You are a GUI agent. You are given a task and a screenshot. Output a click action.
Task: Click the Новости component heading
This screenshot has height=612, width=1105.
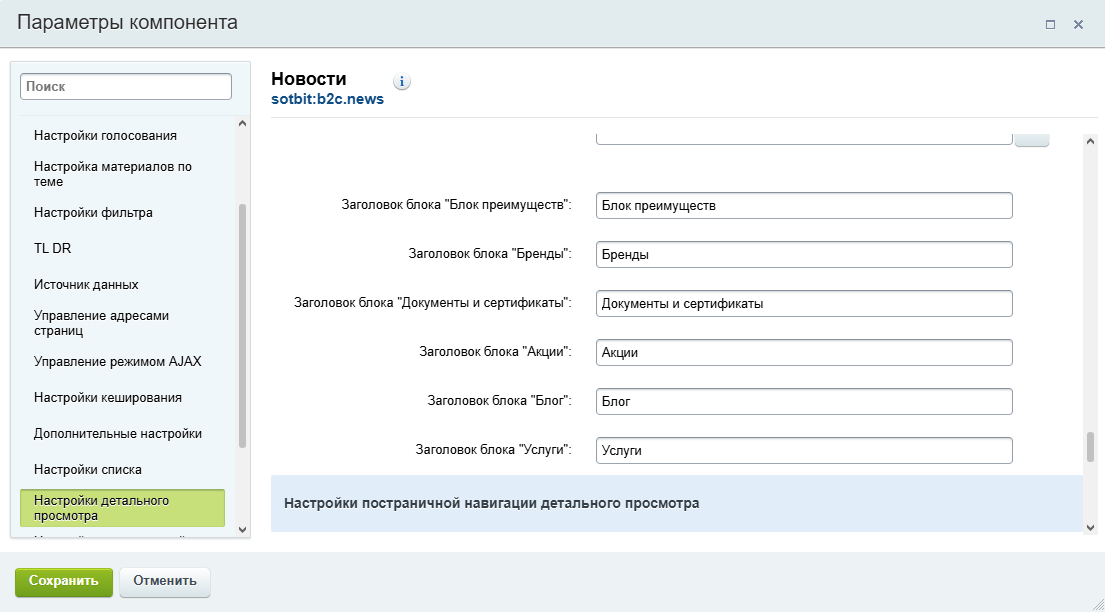(x=309, y=78)
